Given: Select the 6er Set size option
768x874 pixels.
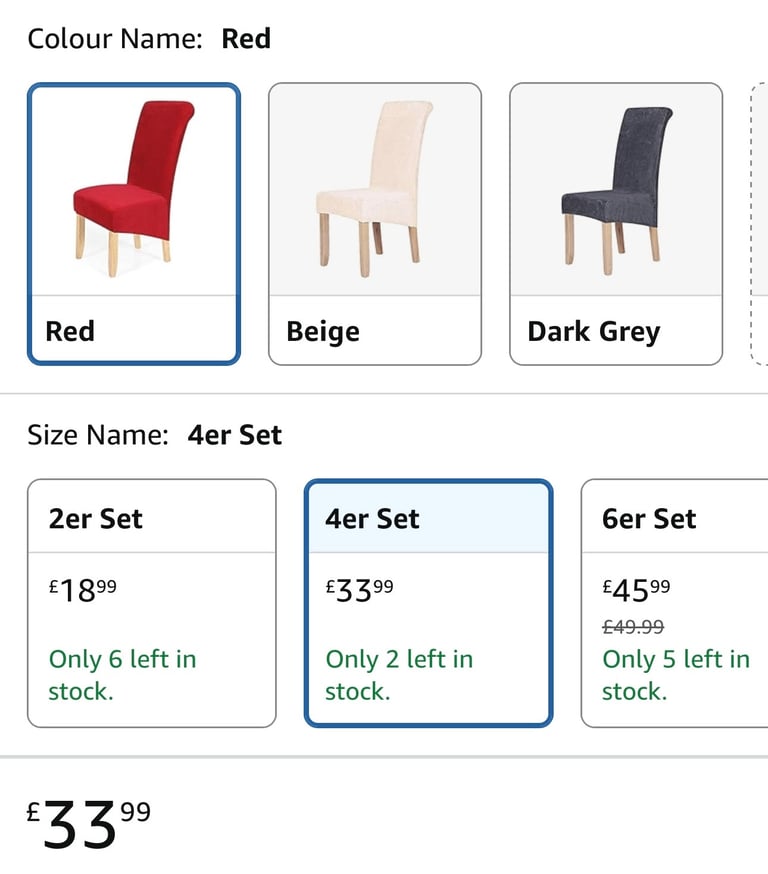Looking at the screenshot, I should pyautogui.click(x=674, y=603).
